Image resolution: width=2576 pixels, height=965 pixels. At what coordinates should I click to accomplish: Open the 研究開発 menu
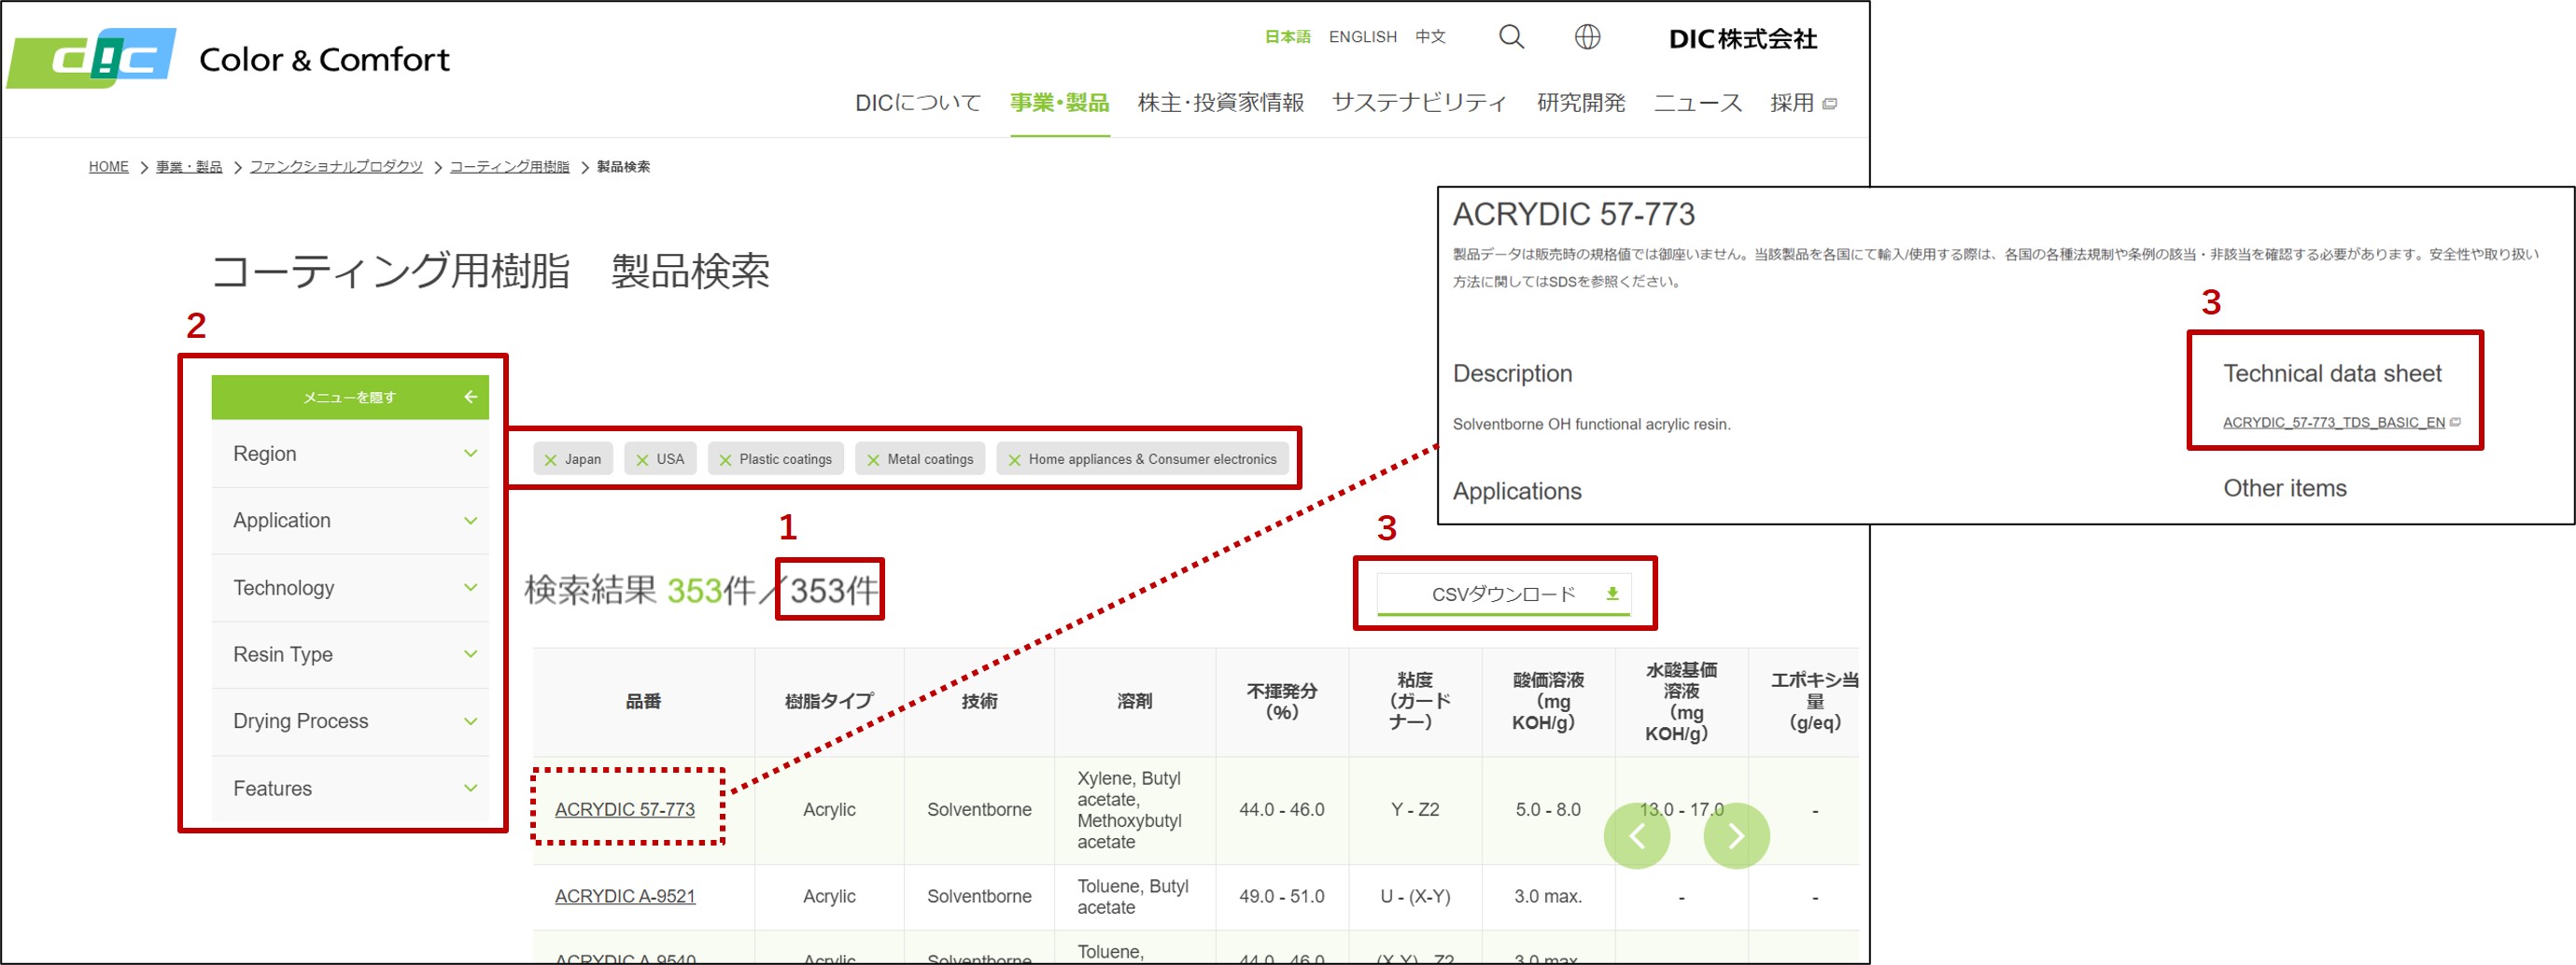[x=1580, y=103]
